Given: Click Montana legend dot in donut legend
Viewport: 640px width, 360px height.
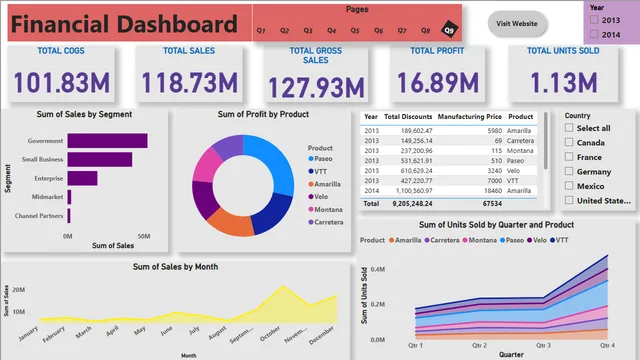Looking at the screenshot, I should [311, 209].
